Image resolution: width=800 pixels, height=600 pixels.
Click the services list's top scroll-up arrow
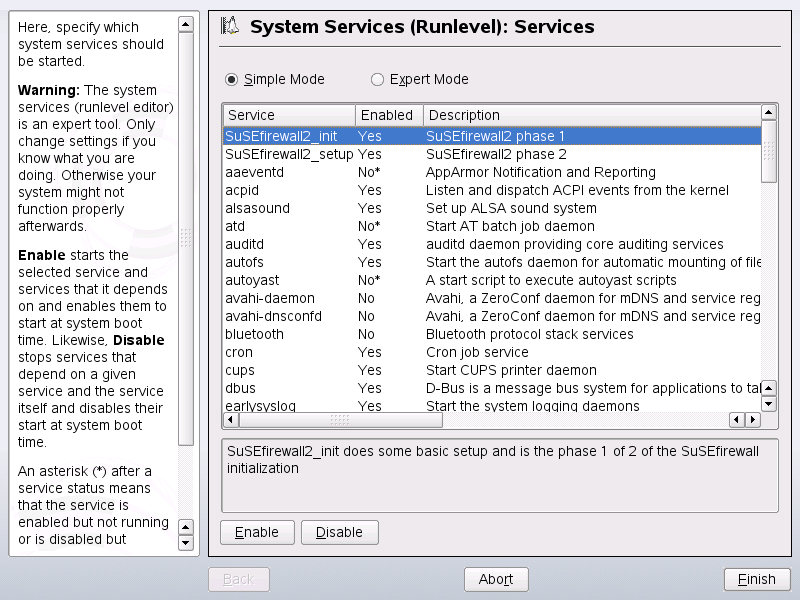[x=769, y=114]
